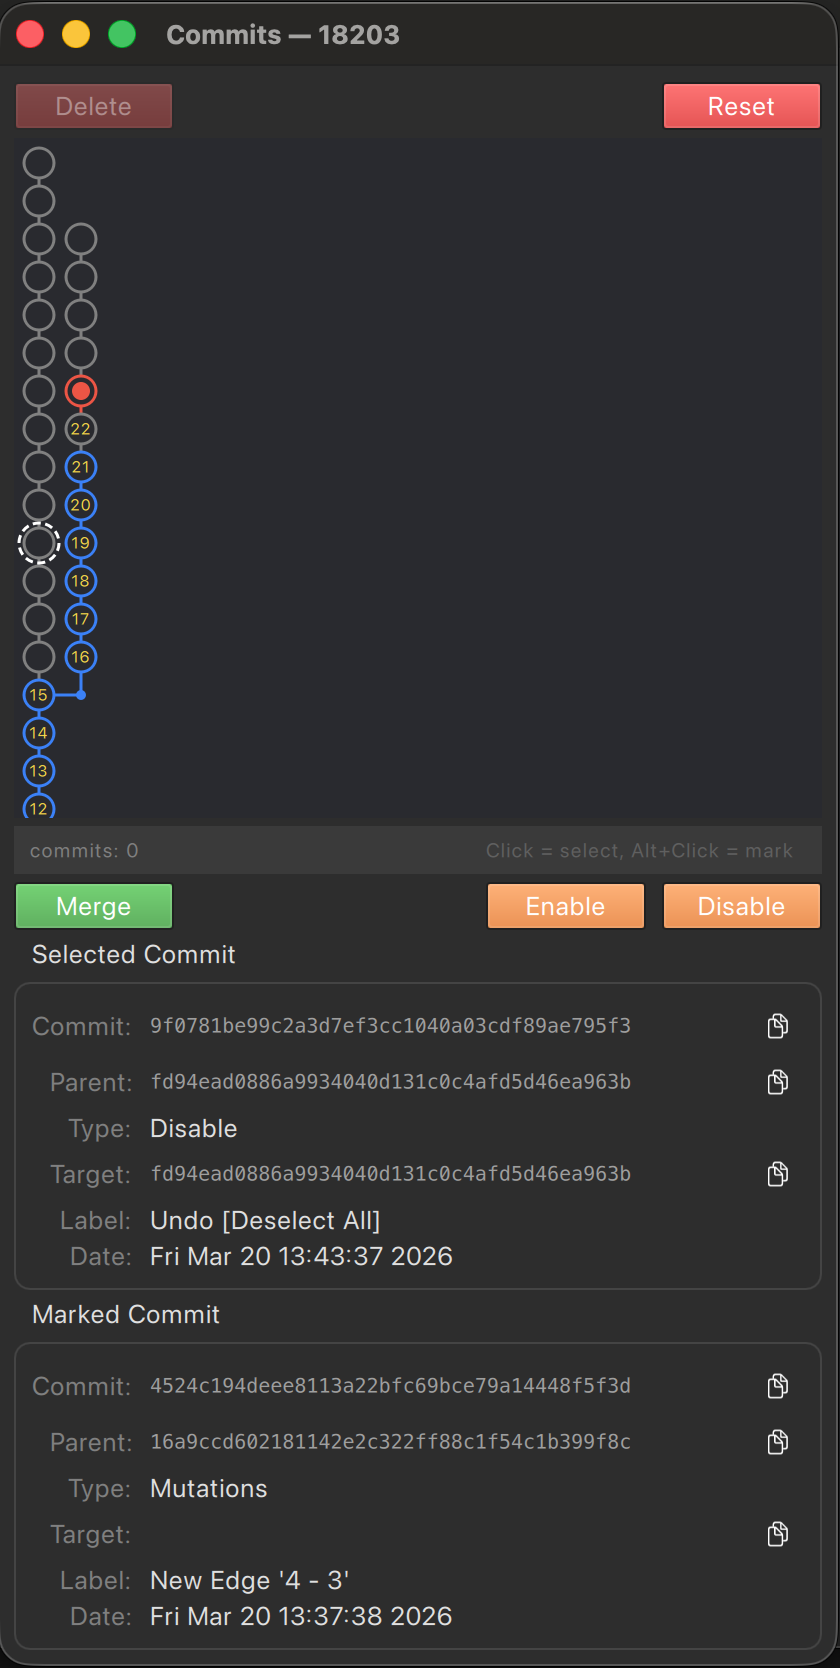Copy the selected commit's target hash
The width and height of the screenshot is (840, 1668).
tap(777, 1174)
